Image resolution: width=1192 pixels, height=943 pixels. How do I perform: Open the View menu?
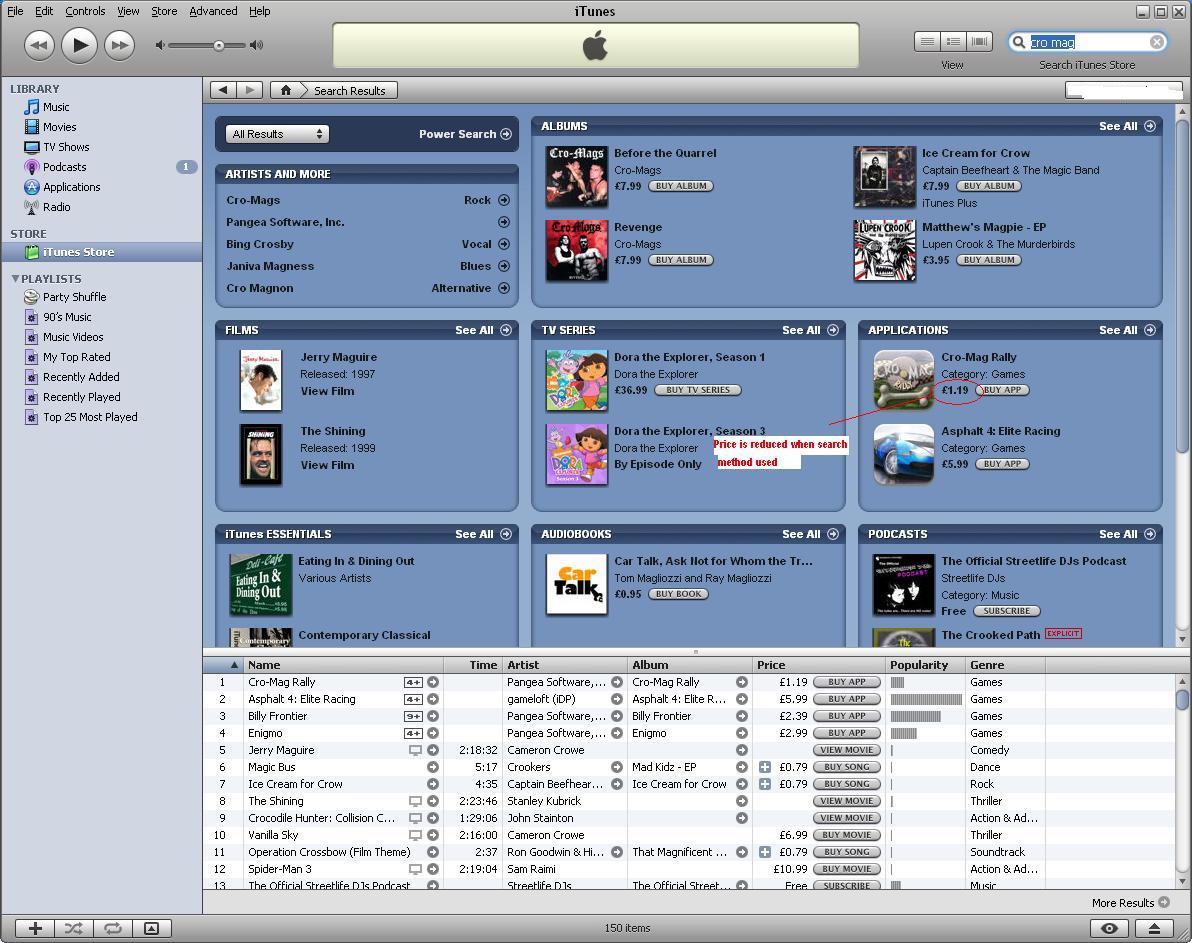click(128, 11)
